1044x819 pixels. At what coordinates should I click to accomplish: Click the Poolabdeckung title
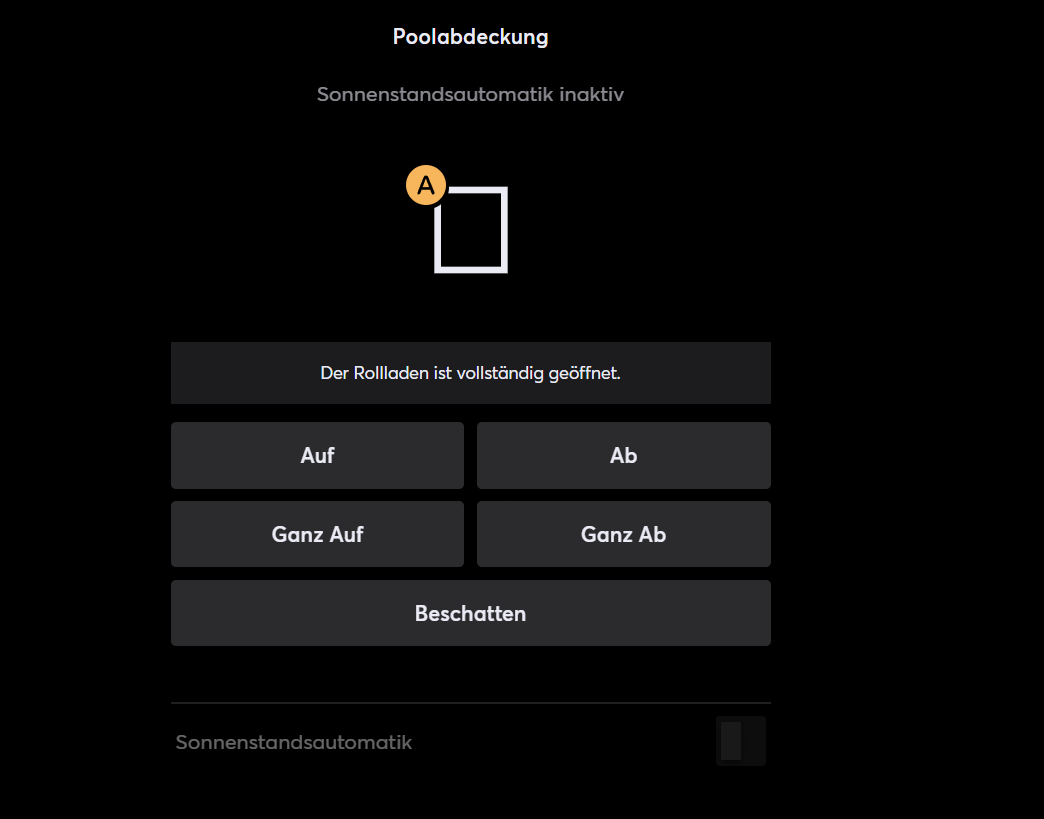coord(470,37)
